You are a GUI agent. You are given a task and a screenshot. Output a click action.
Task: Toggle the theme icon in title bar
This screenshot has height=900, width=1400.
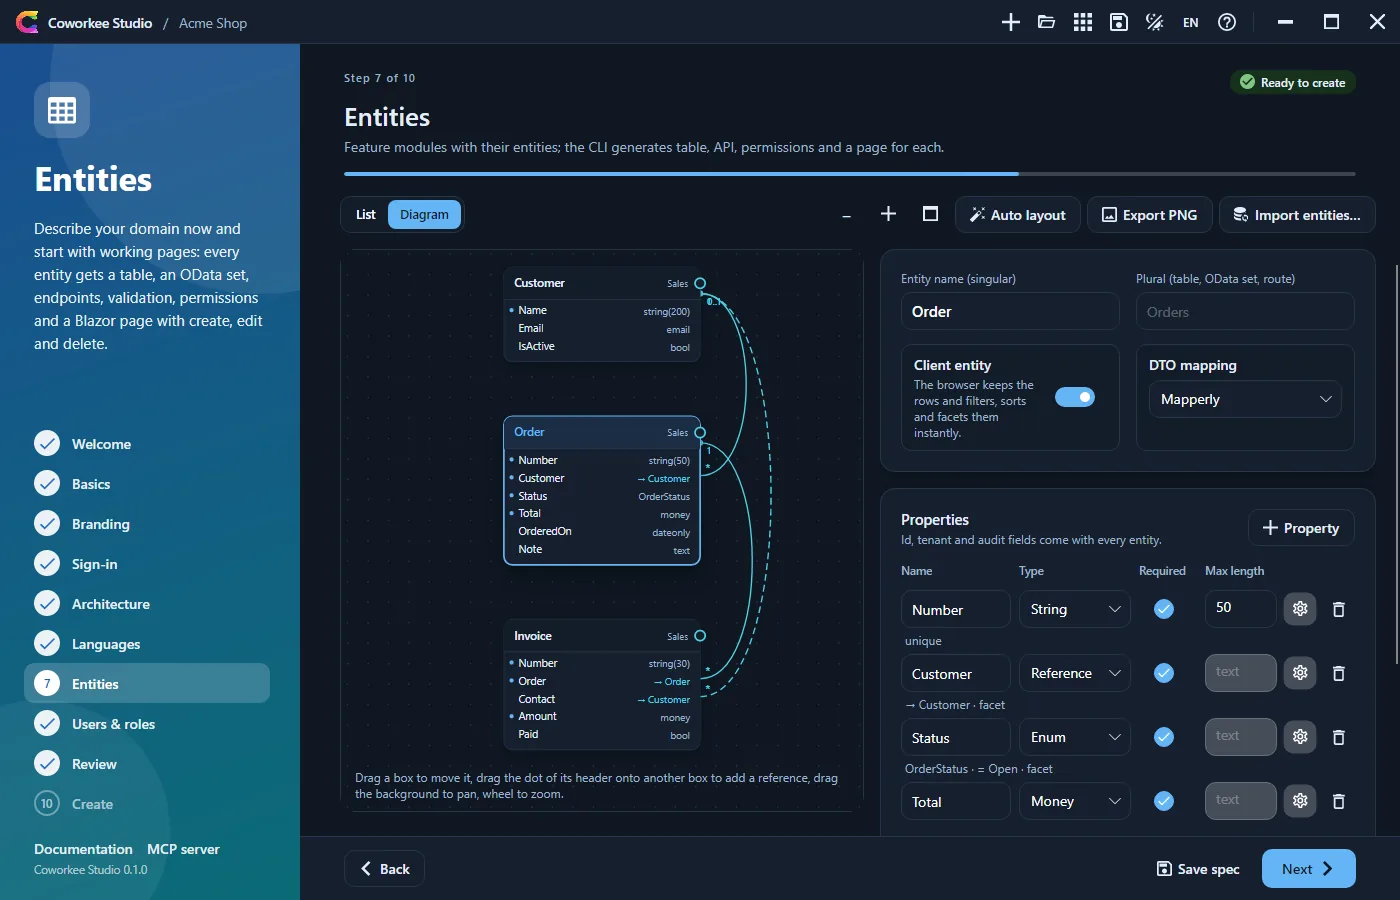tap(1155, 22)
